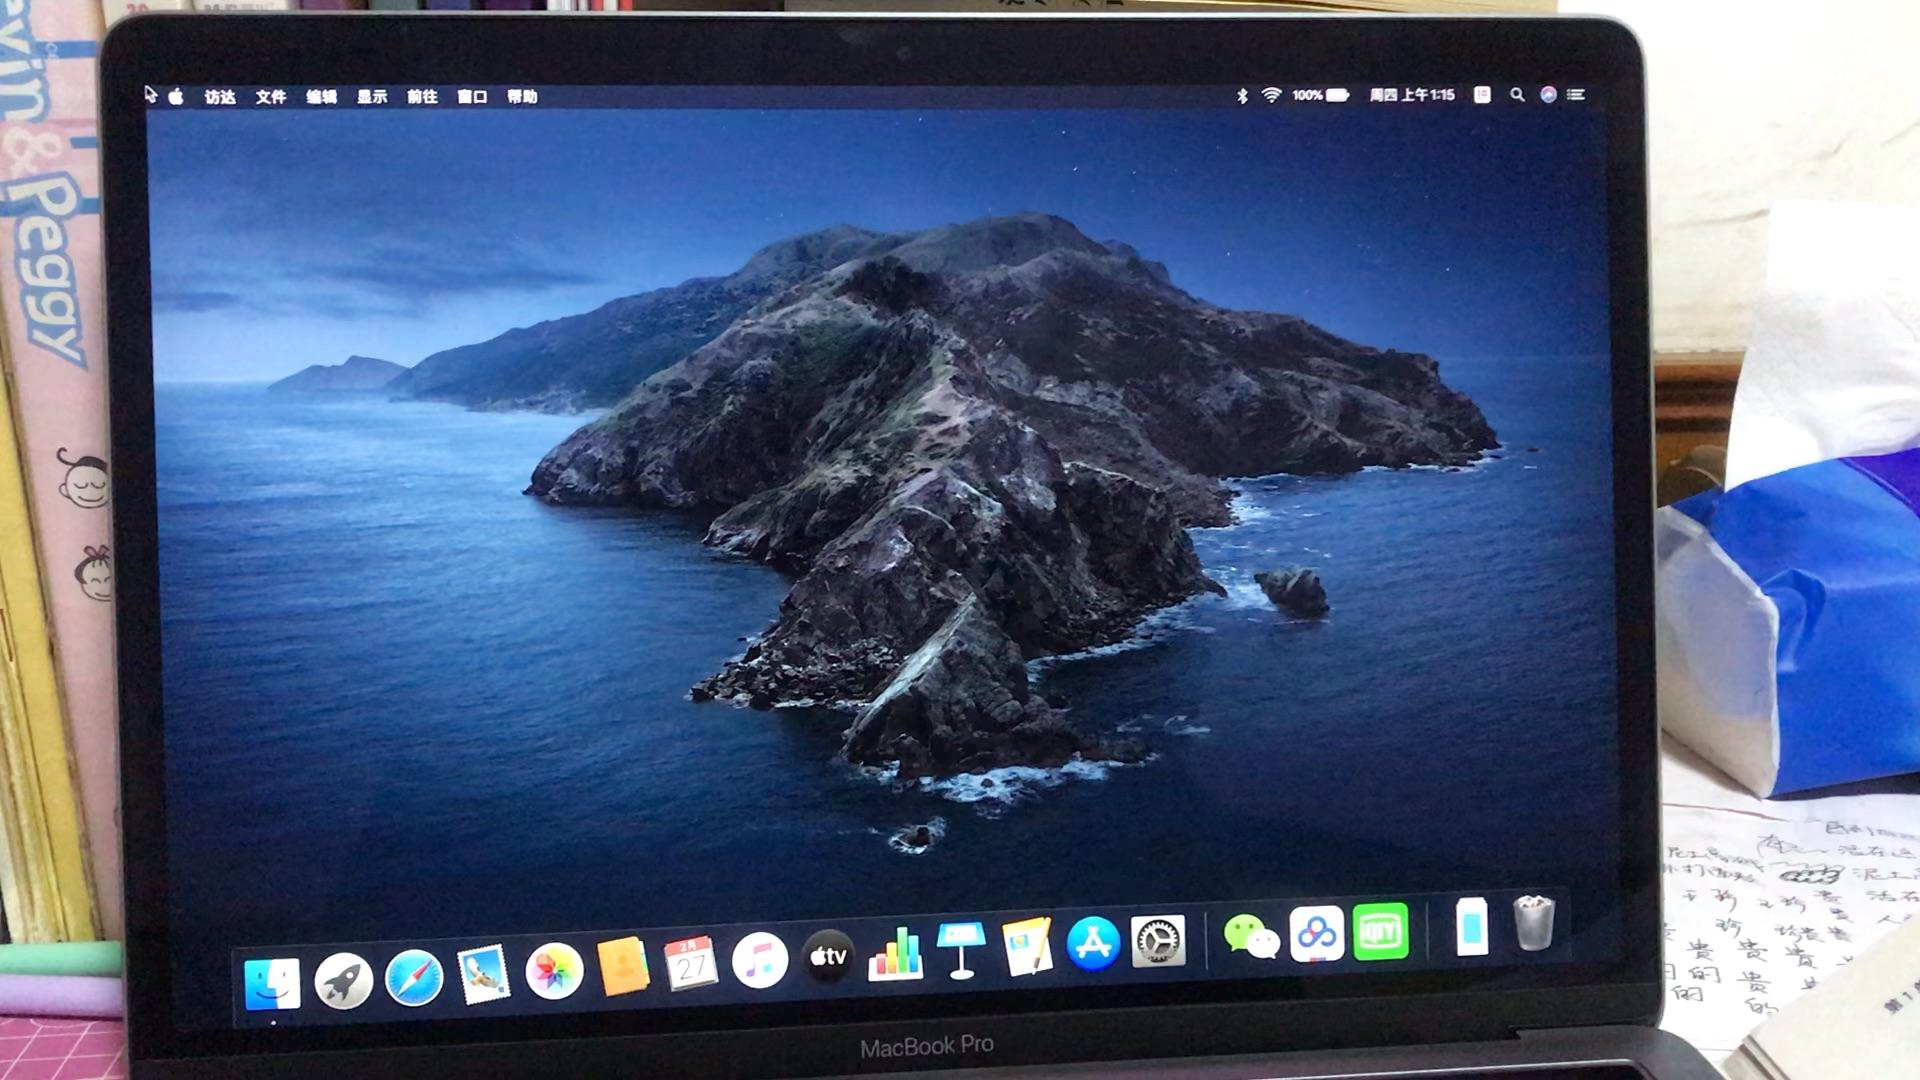Launch Safari from the Dock
1920x1080 pixels.
point(414,977)
